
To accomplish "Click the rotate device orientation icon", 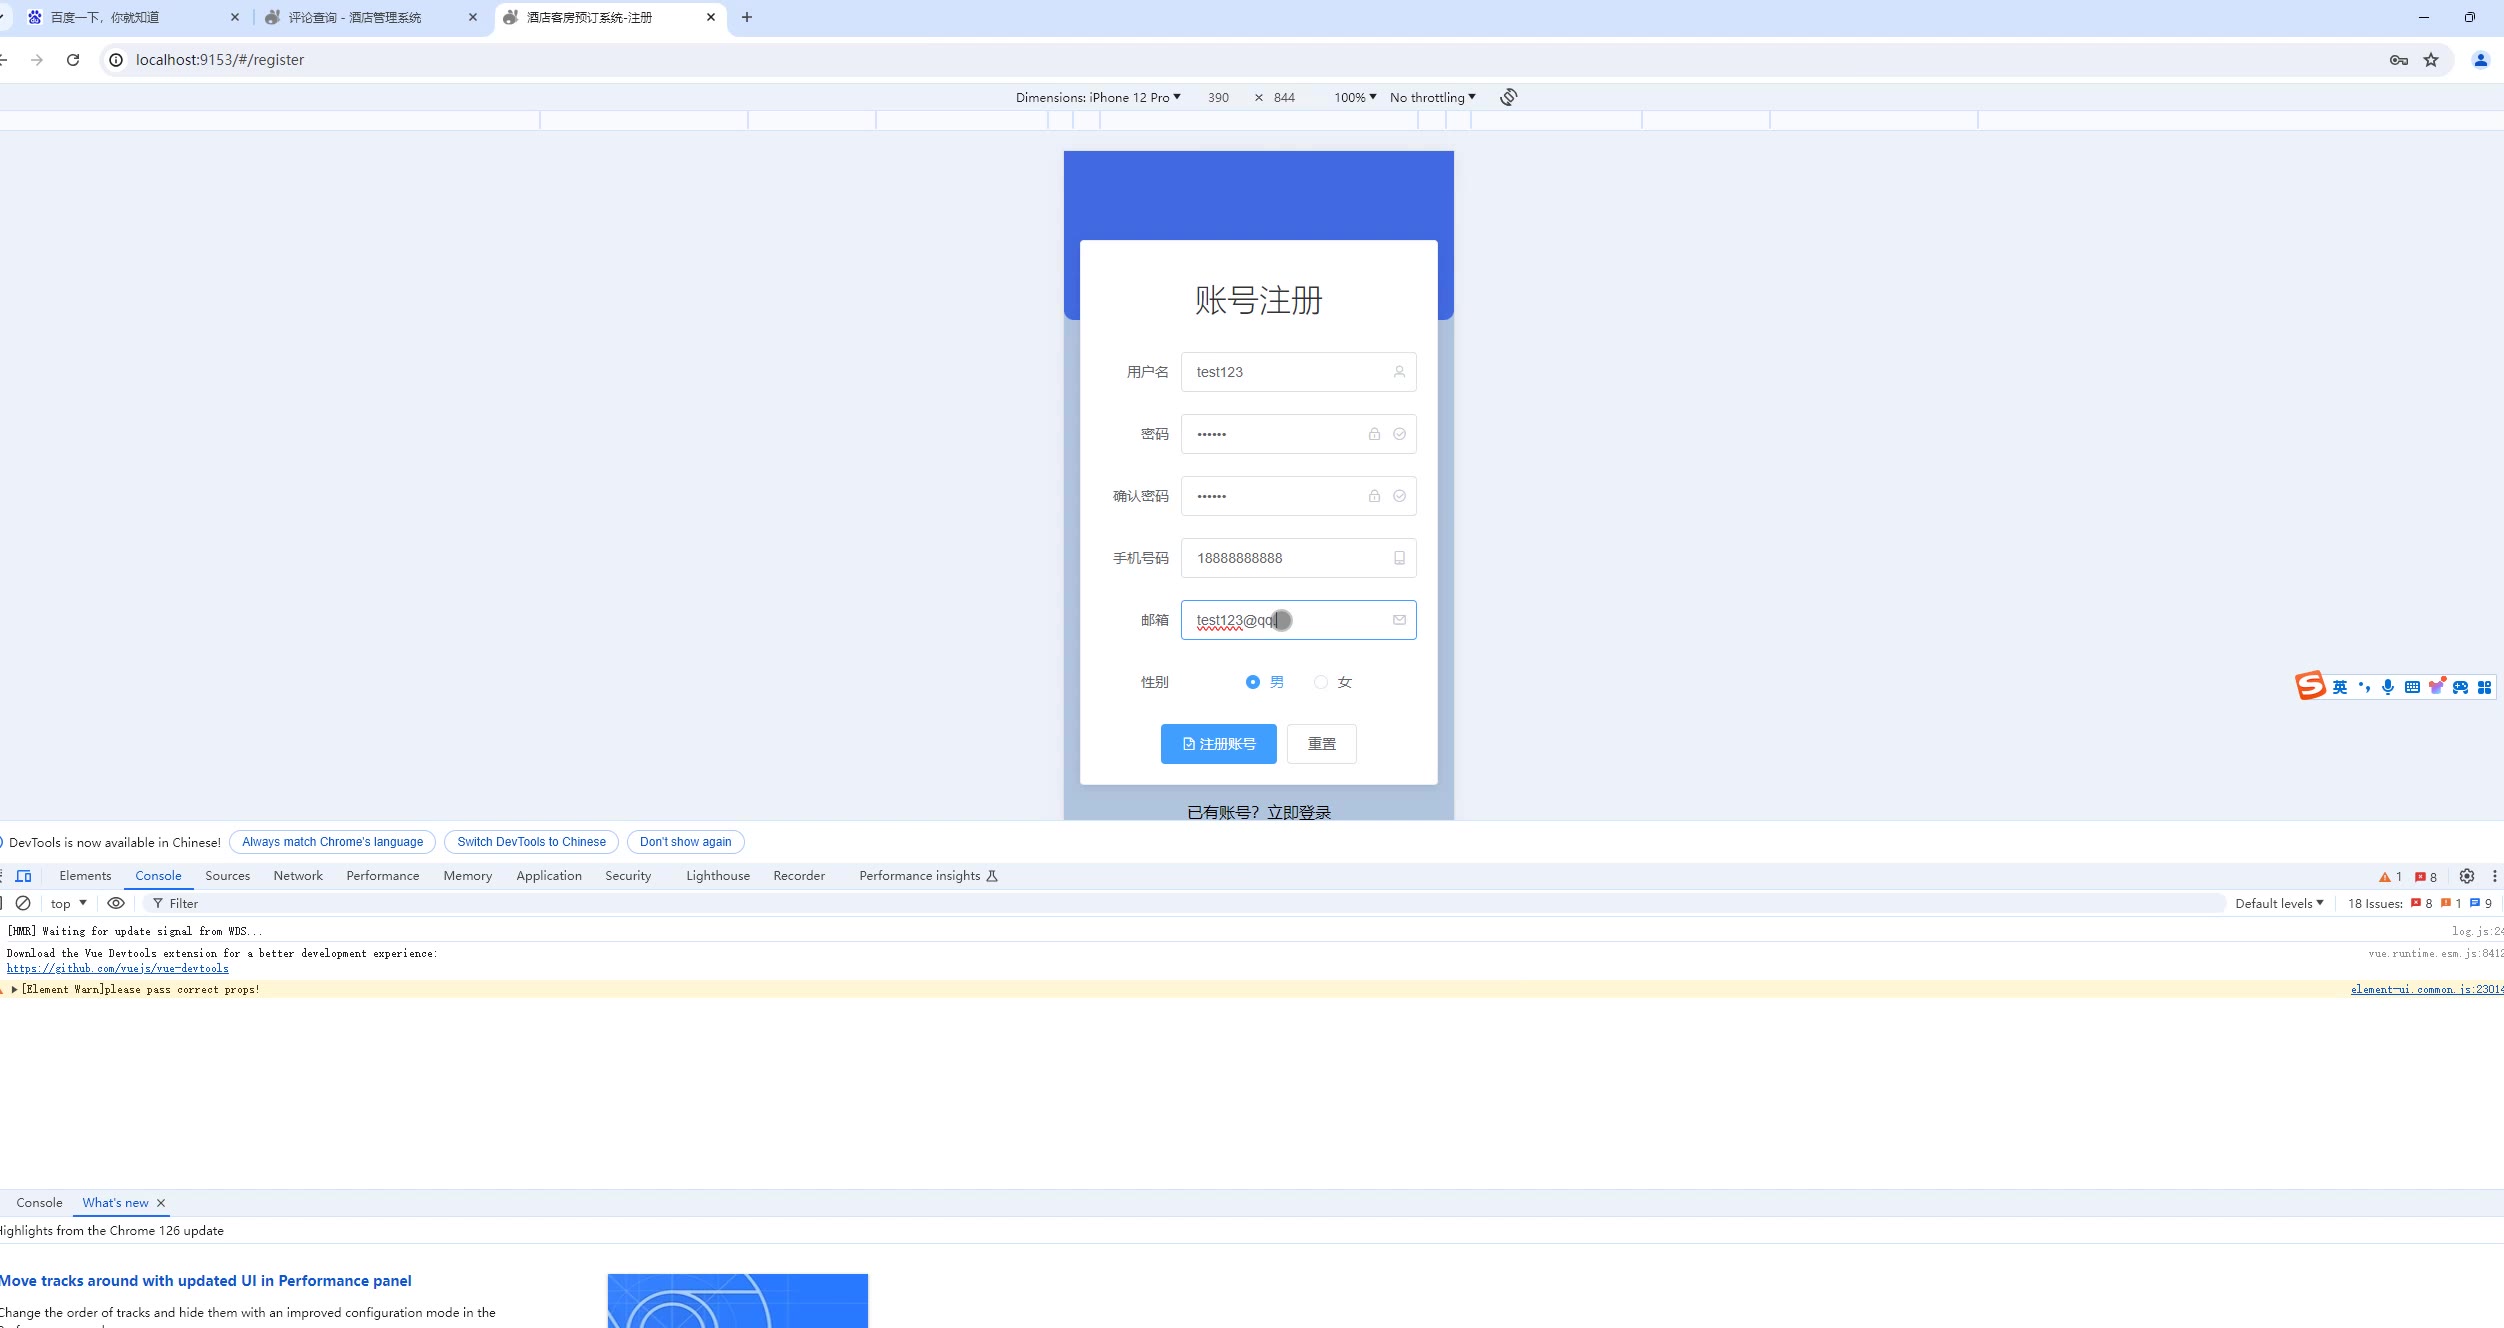I will click(x=1508, y=97).
